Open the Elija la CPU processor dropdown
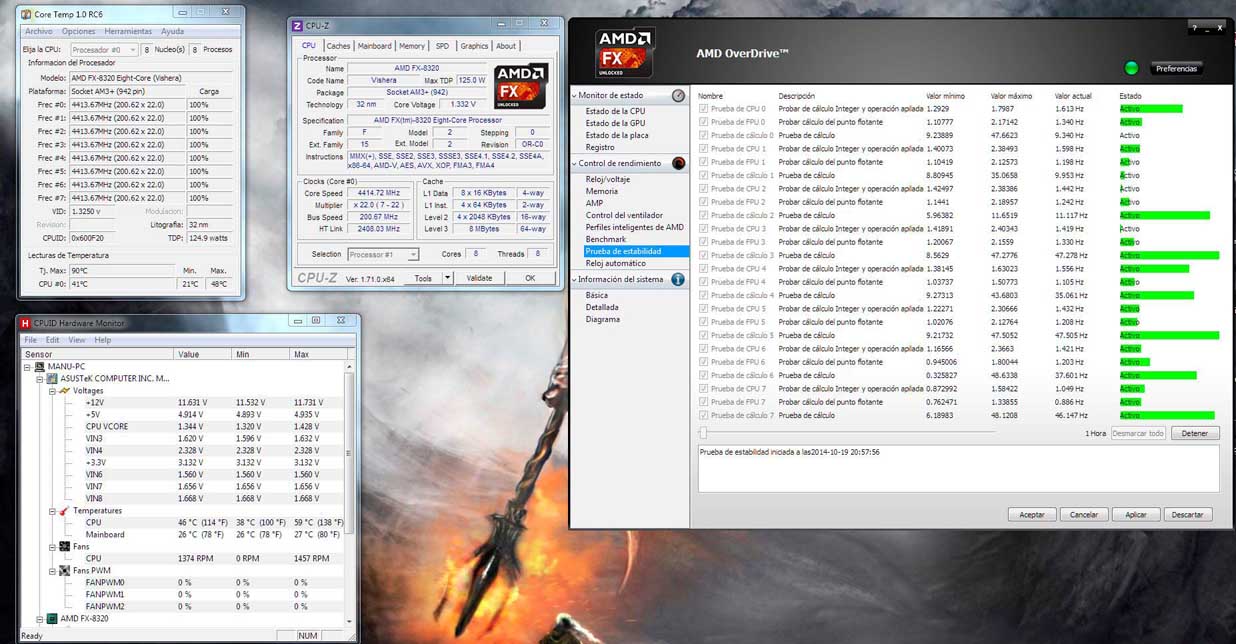Image resolution: width=1236 pixels, height=644 pixels. coord(104,49)
